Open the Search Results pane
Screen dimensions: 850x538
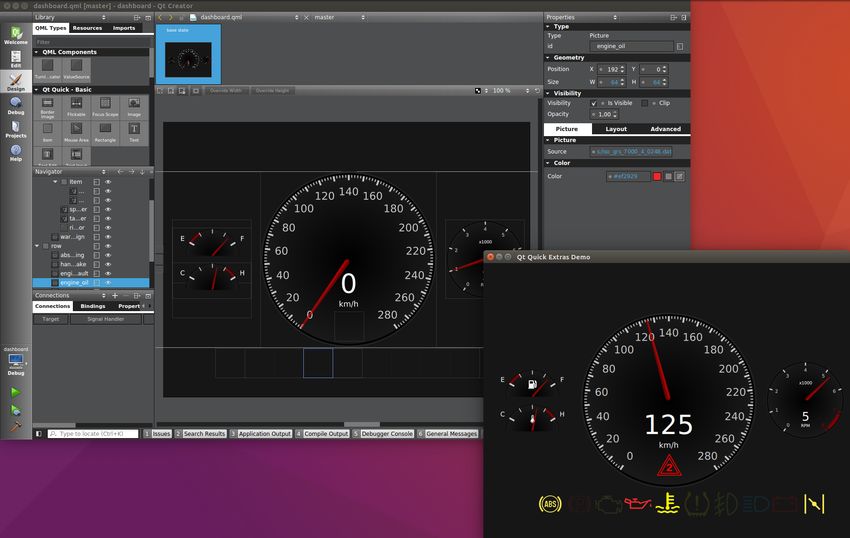200,434
